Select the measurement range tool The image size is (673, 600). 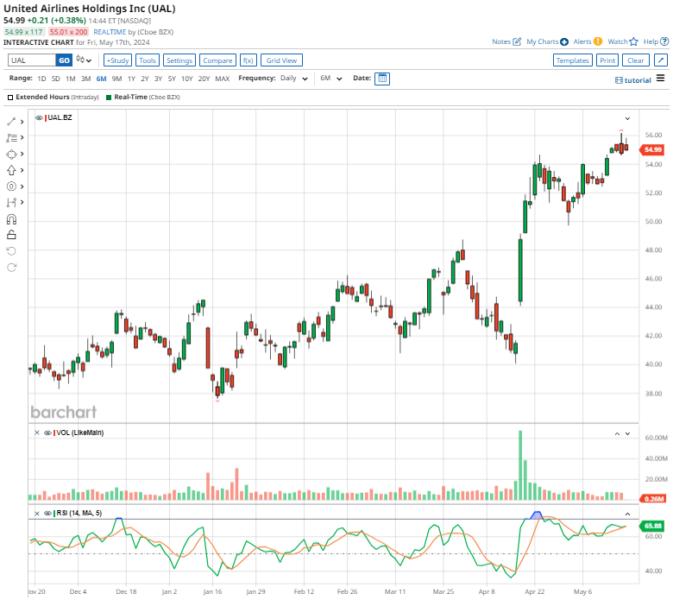coord(11,202)
